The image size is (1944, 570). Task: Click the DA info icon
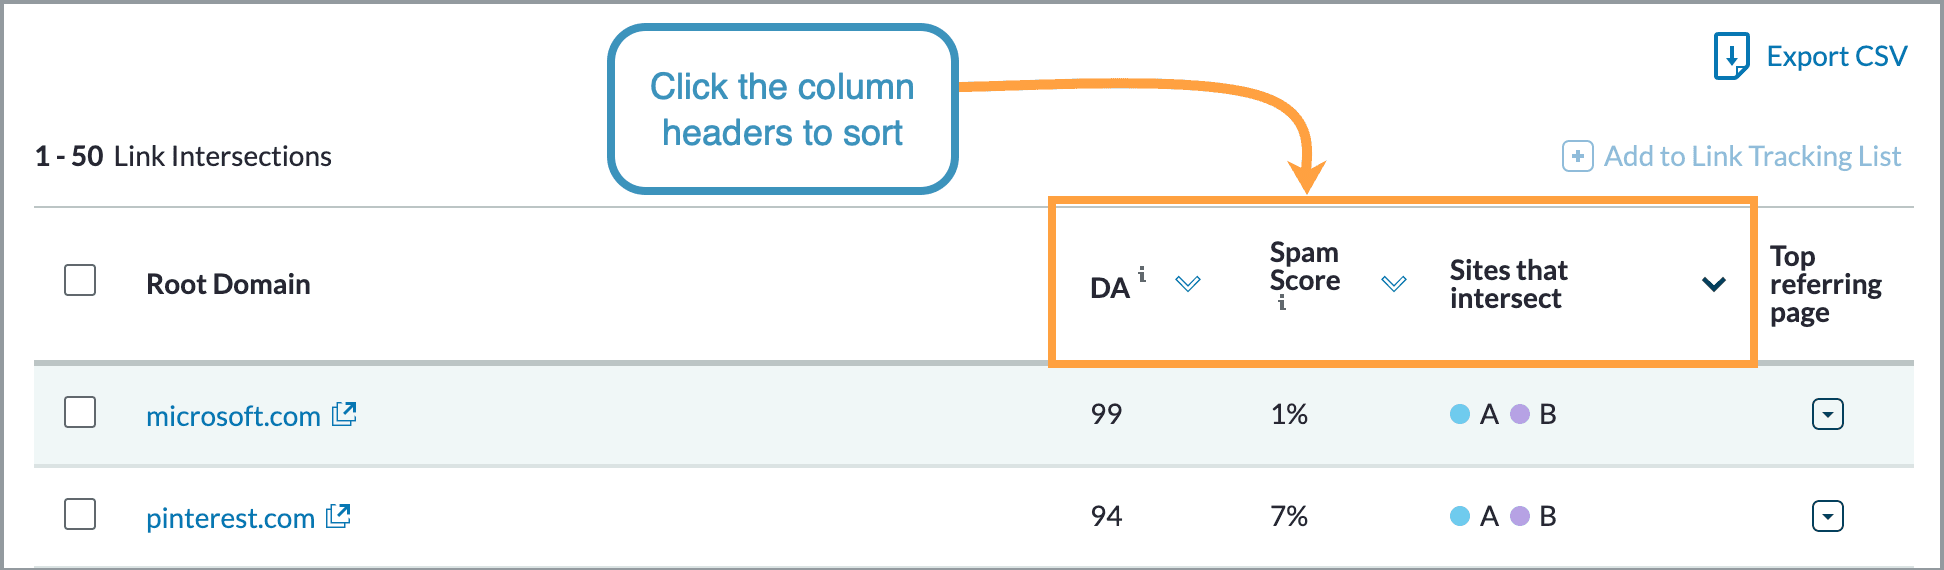tap(1142, 274)
